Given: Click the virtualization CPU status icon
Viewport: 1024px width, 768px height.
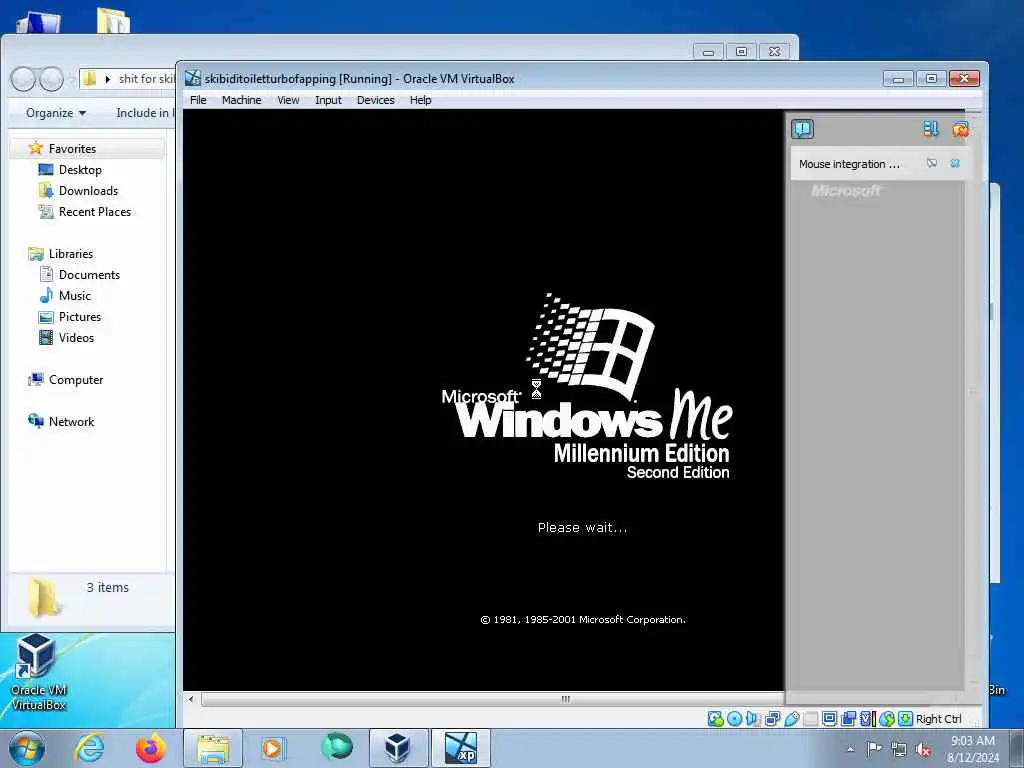Looking at the screenshot, I should pyautogui.click(x=867, y=719).
